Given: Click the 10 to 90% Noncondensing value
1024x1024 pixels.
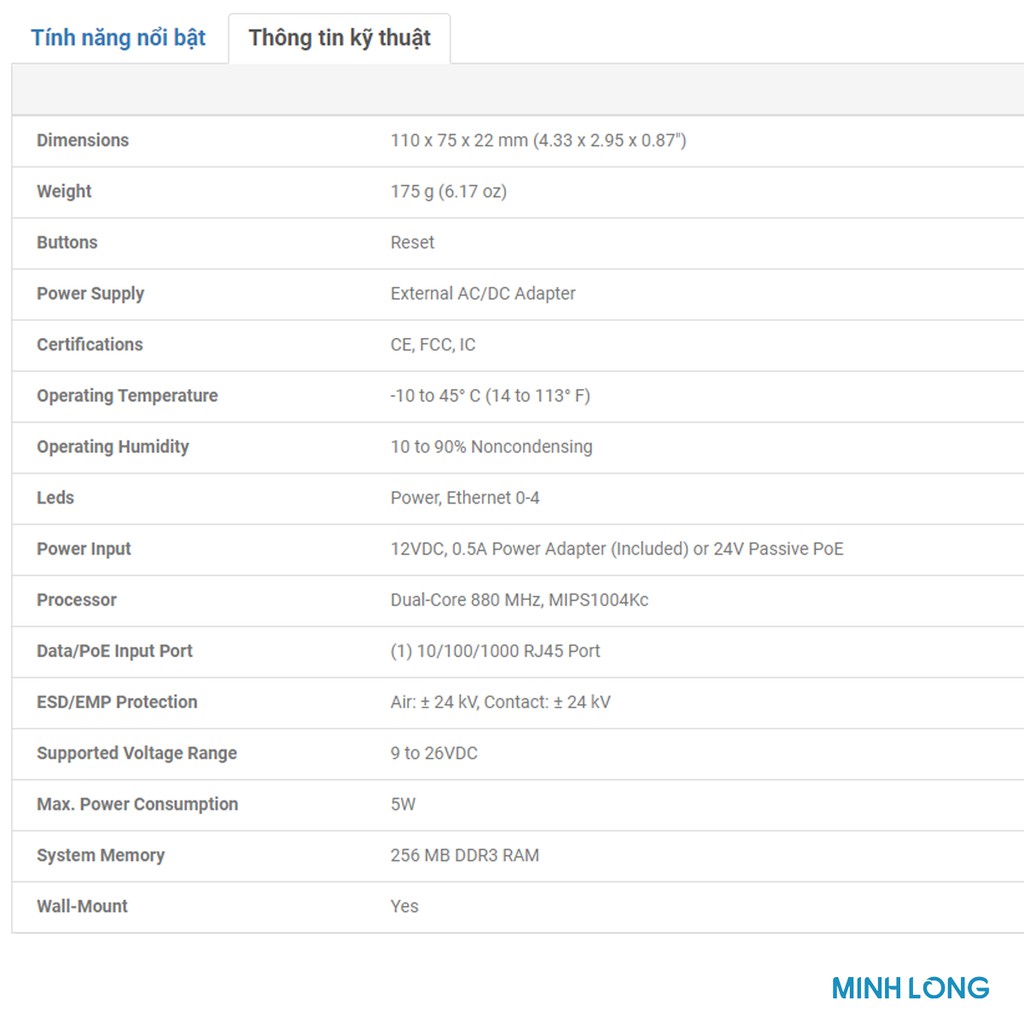Looking at the screenshot, I should click(491, 446).
